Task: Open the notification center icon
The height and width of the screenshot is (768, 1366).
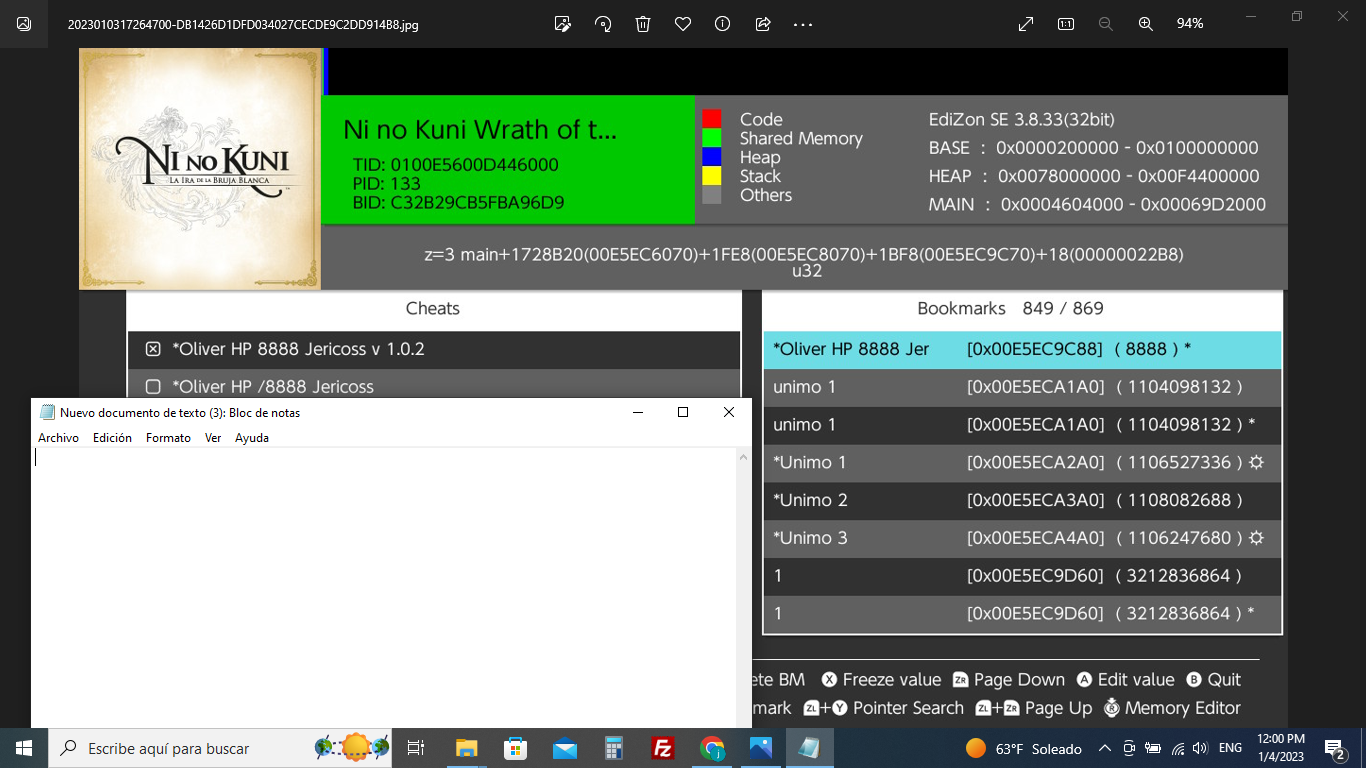Action: pos(1335,748)
